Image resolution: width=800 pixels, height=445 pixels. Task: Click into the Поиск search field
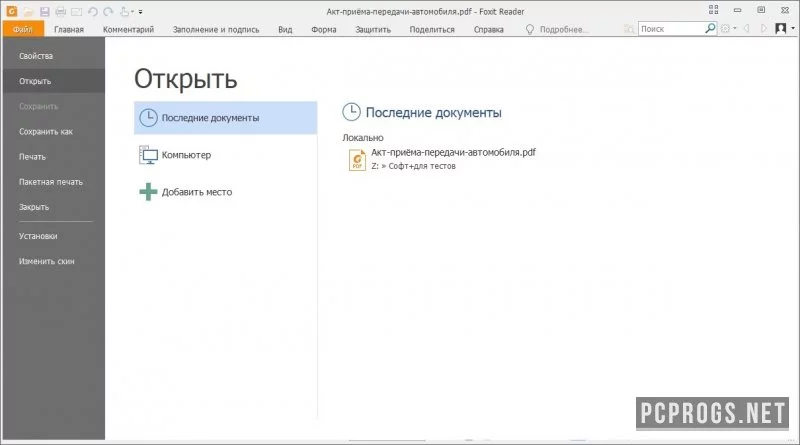click(671, 29)
